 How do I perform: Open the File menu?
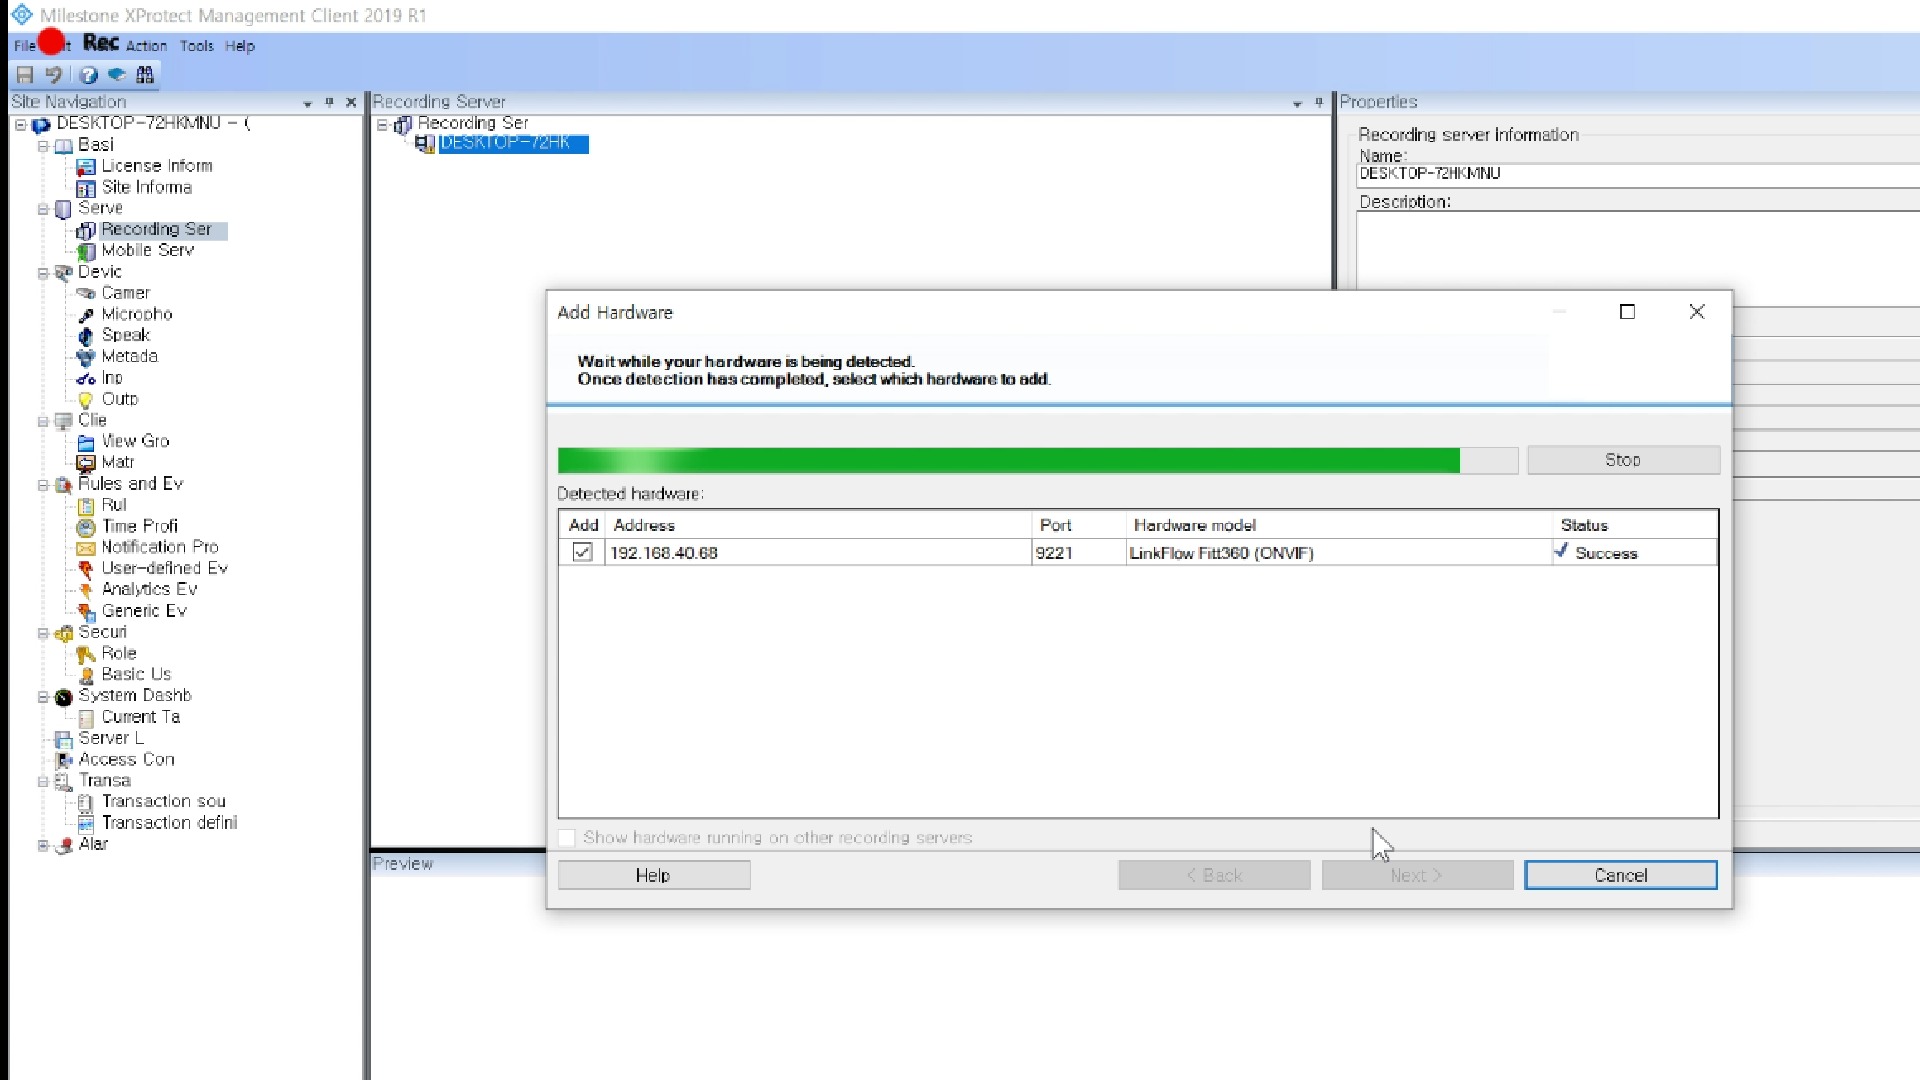pos(24,46)
